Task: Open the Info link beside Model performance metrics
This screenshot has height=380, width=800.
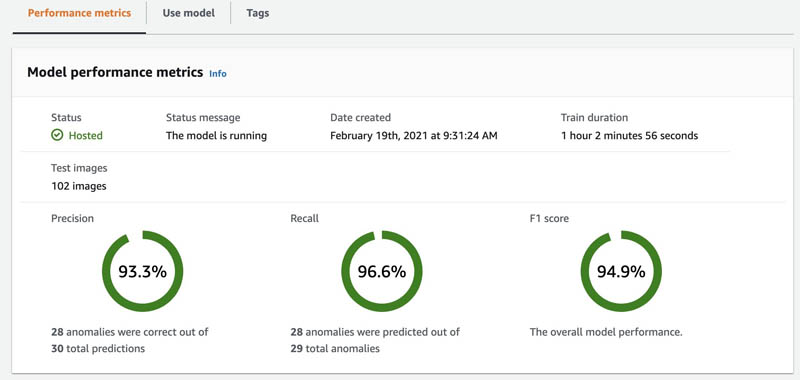Action: coord(218,73)
